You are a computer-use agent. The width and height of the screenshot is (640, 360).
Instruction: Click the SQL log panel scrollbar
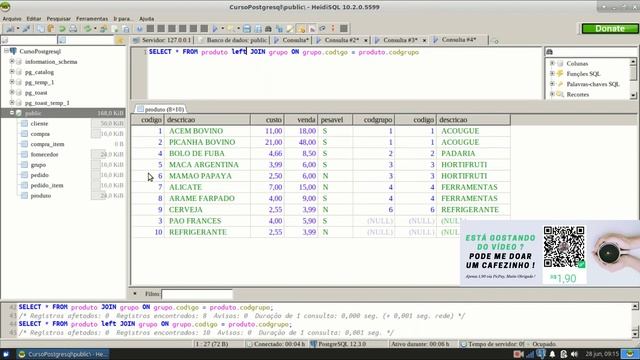[635, 320]
